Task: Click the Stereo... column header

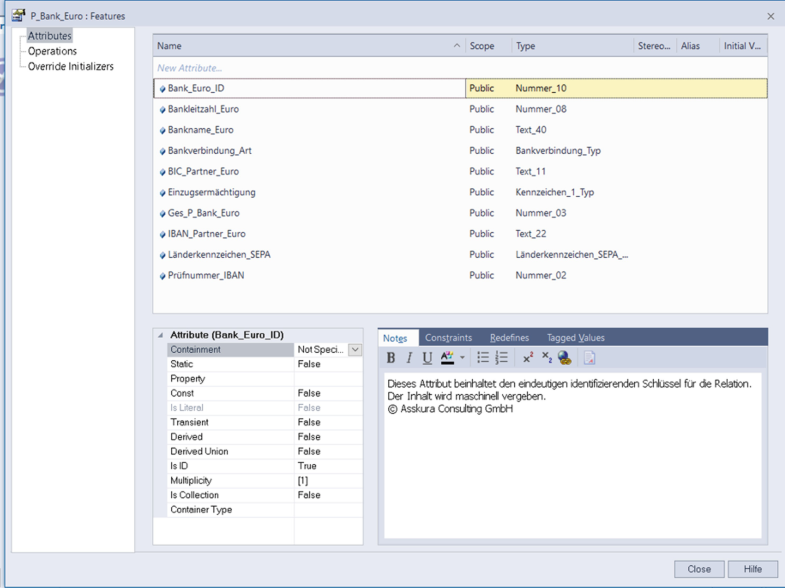Action: pyautogui.click(x=655, y=46)
